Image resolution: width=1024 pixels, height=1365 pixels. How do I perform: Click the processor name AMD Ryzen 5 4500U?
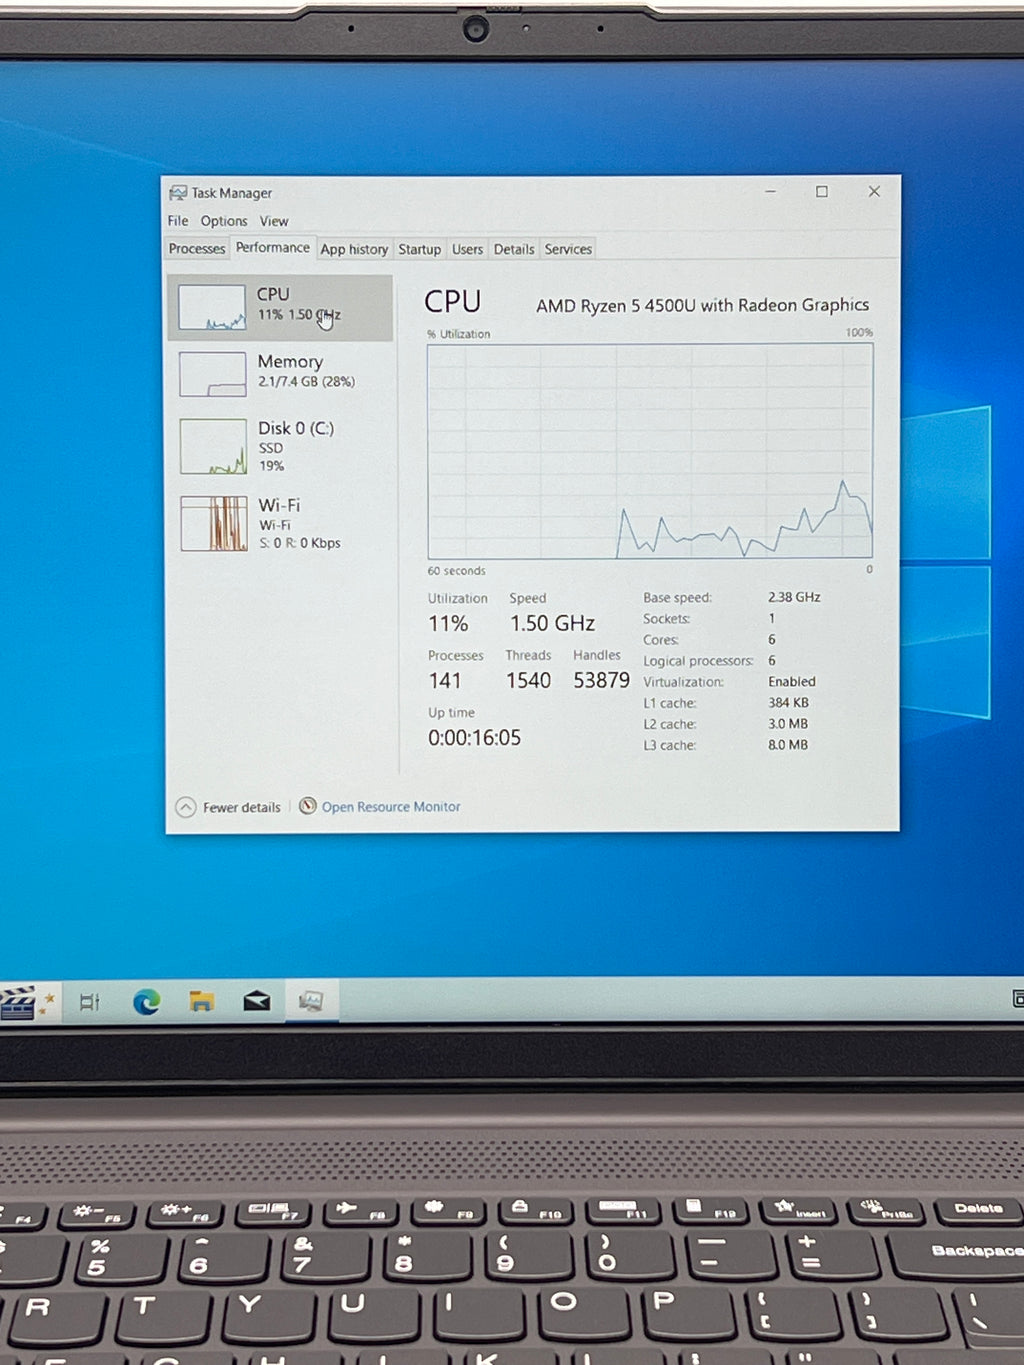pos(702,305)
